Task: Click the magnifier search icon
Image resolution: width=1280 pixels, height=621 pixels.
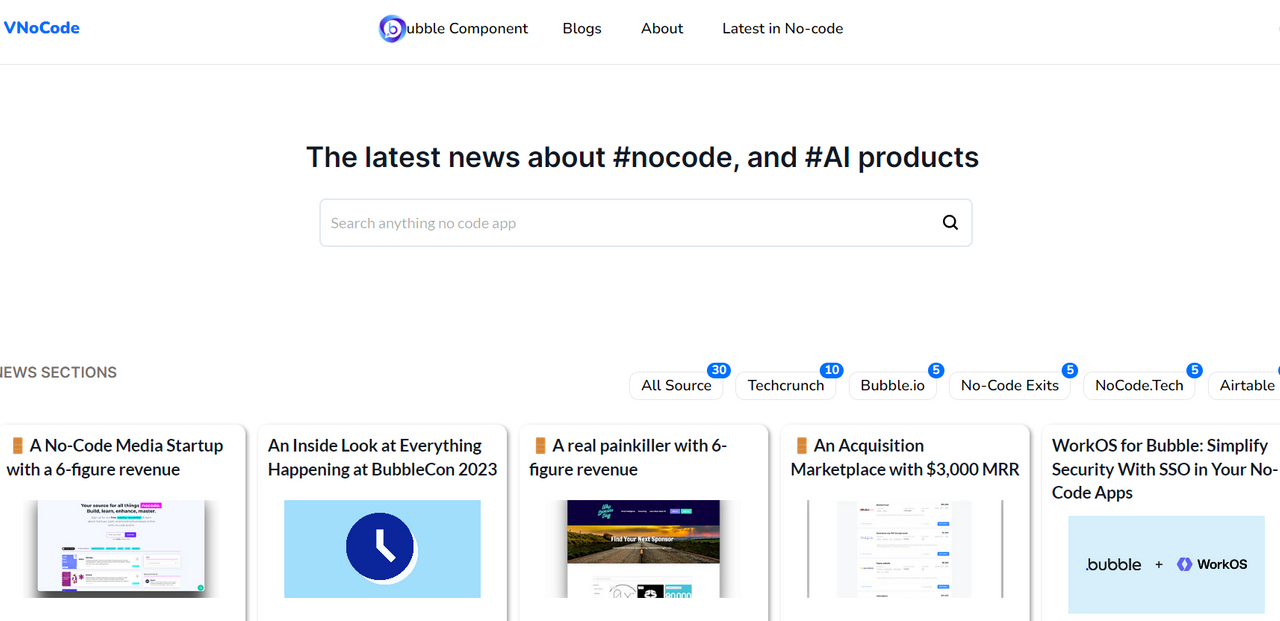Action: [x=950, y=223]
